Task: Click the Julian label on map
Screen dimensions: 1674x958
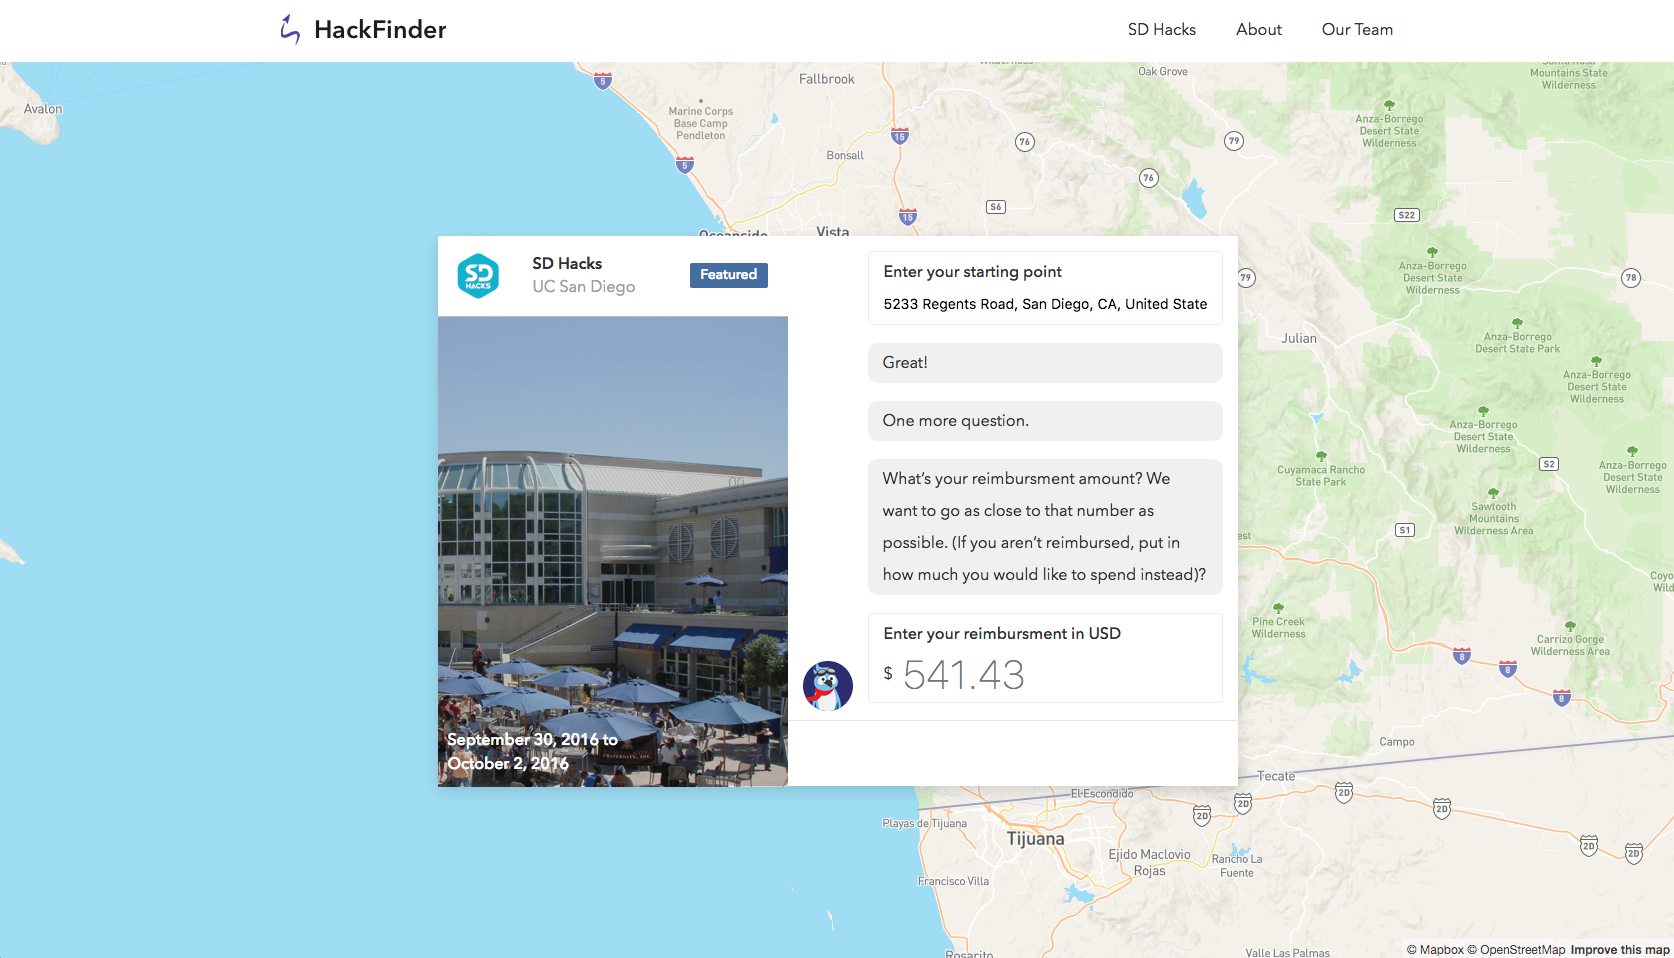Action: pyautogui.click(x=1299, y=338)
